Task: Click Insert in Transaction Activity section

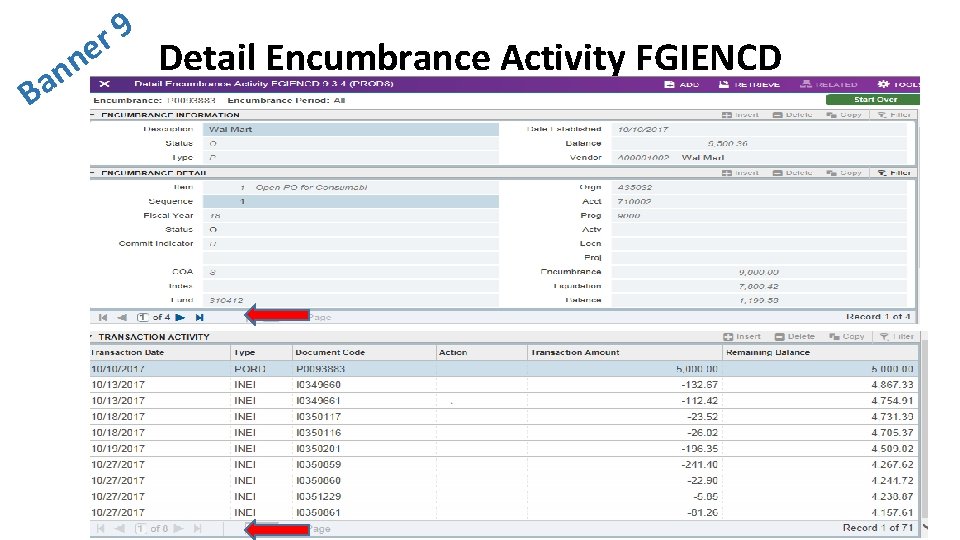Action: click(742, 337)
